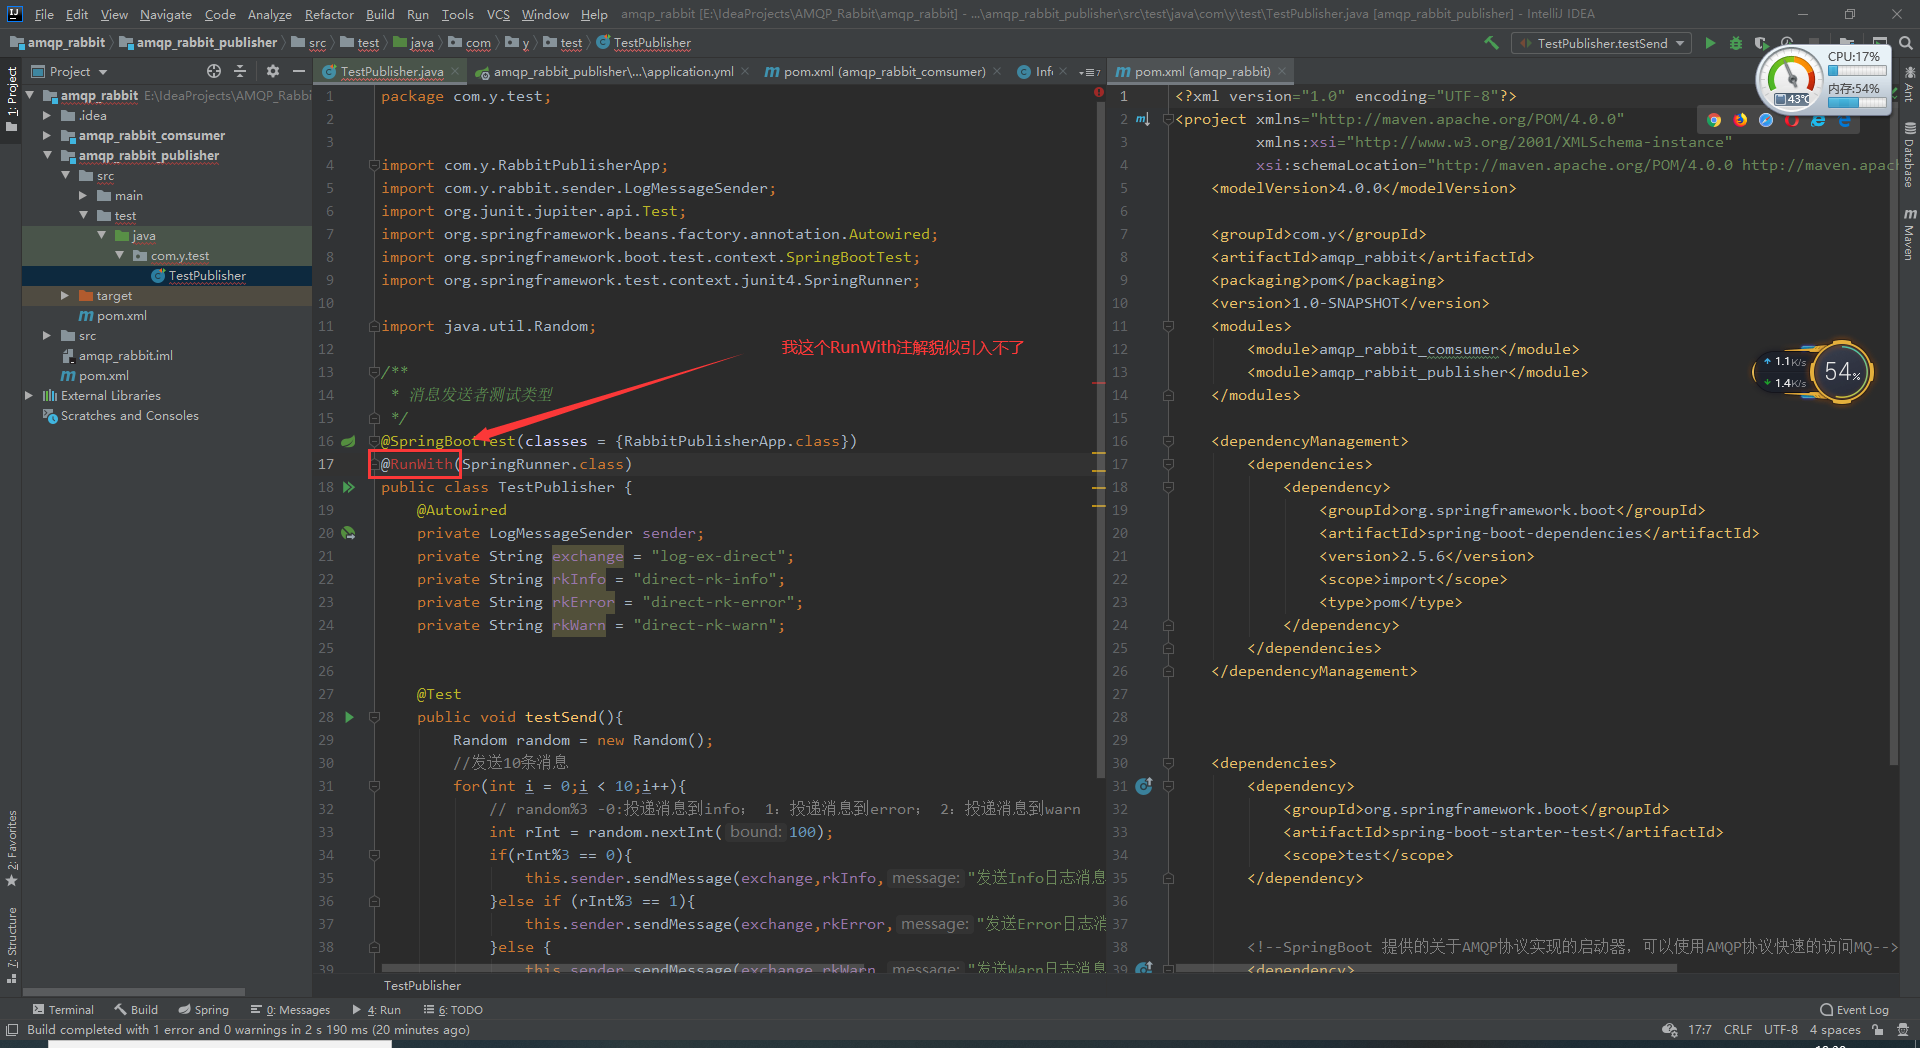Collapse the test folder

pyautogui.click(x=83, y=216)
